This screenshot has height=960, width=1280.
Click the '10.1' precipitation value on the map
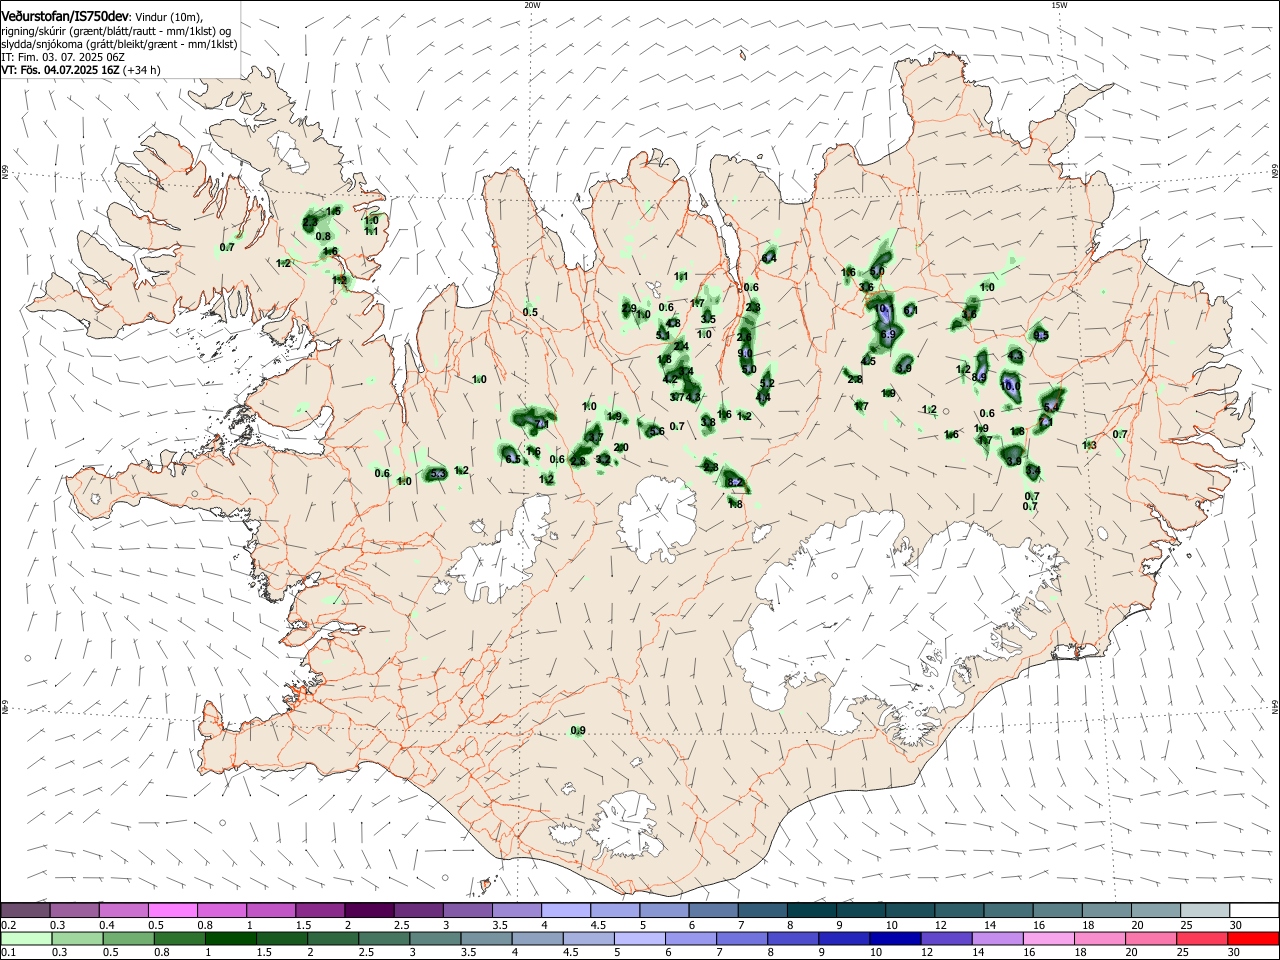[884, 309]
